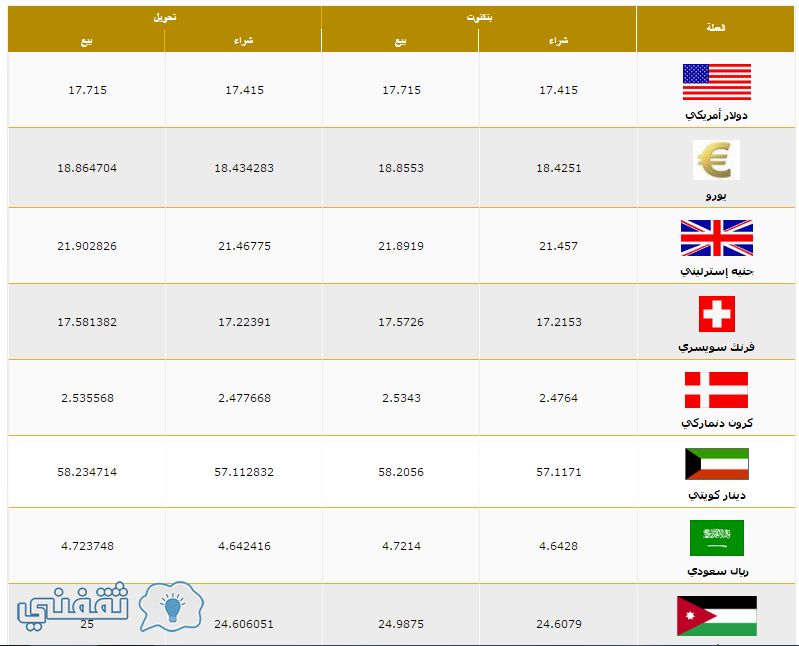
Task: Click the gold Euro symbol icon
Action: (x=716, y=160)
